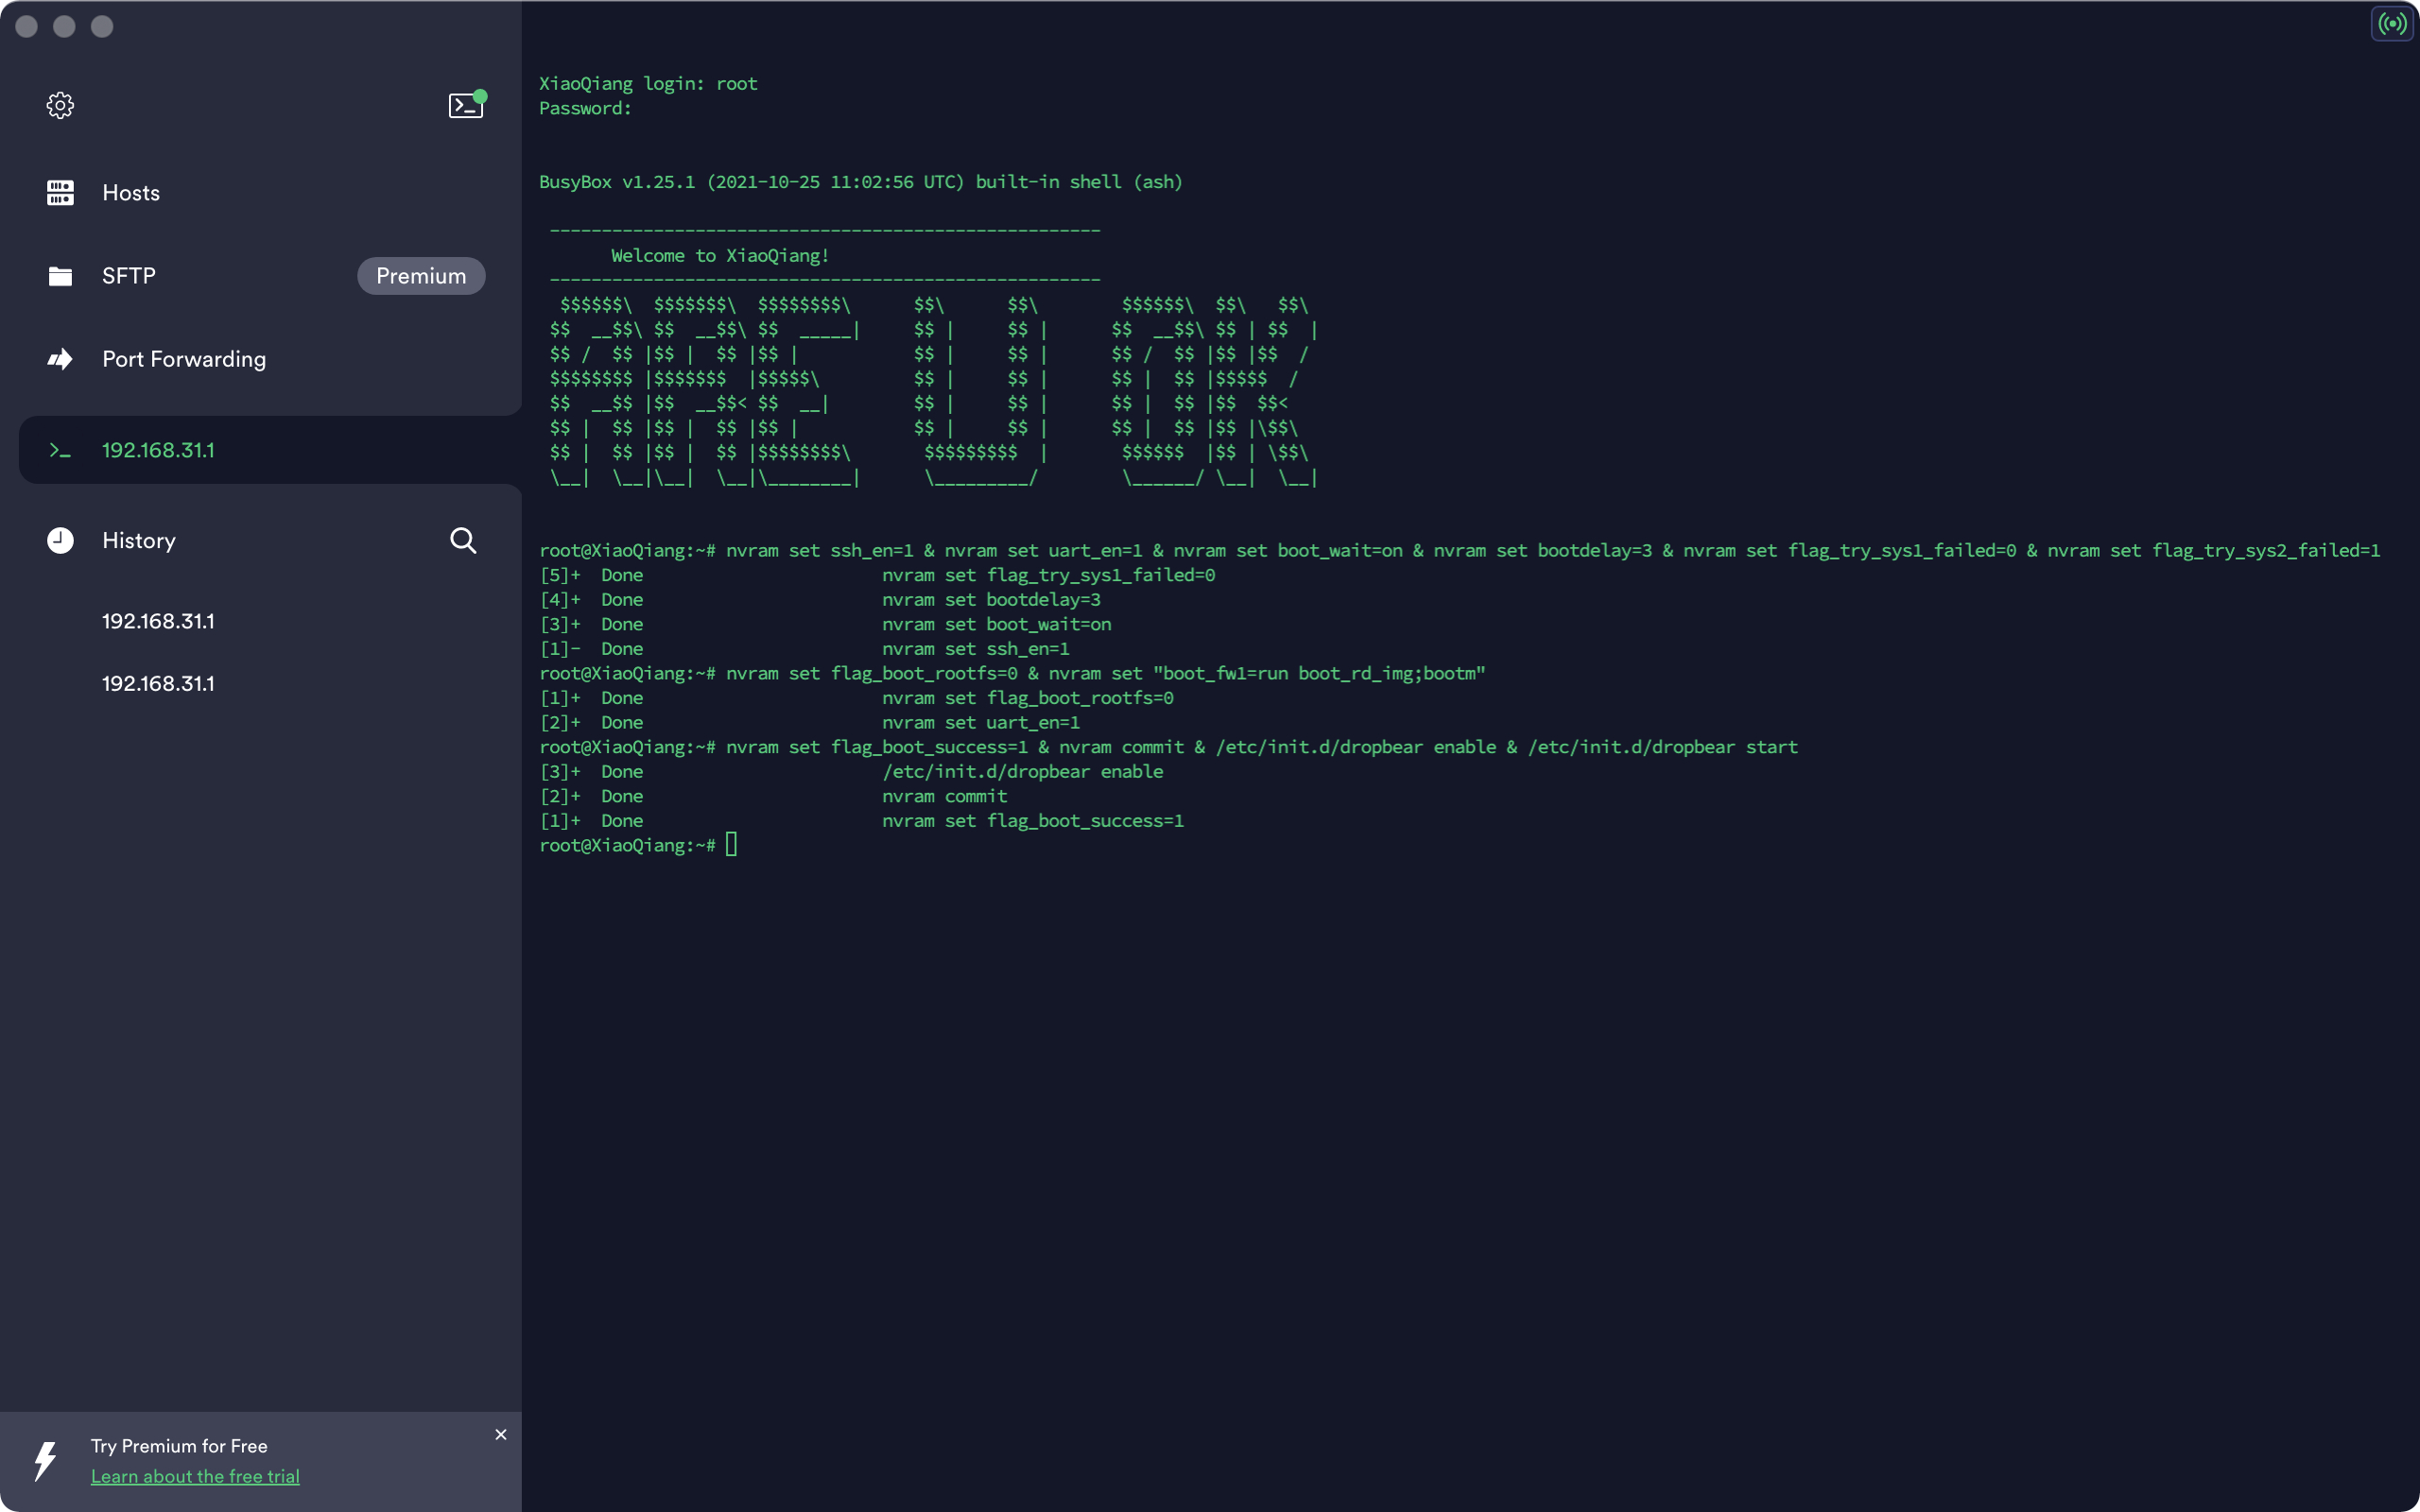The height and width of the screenshot is (1512, 2420).
Task: Click the Hosts server icon
Action: tap(60, 193)
